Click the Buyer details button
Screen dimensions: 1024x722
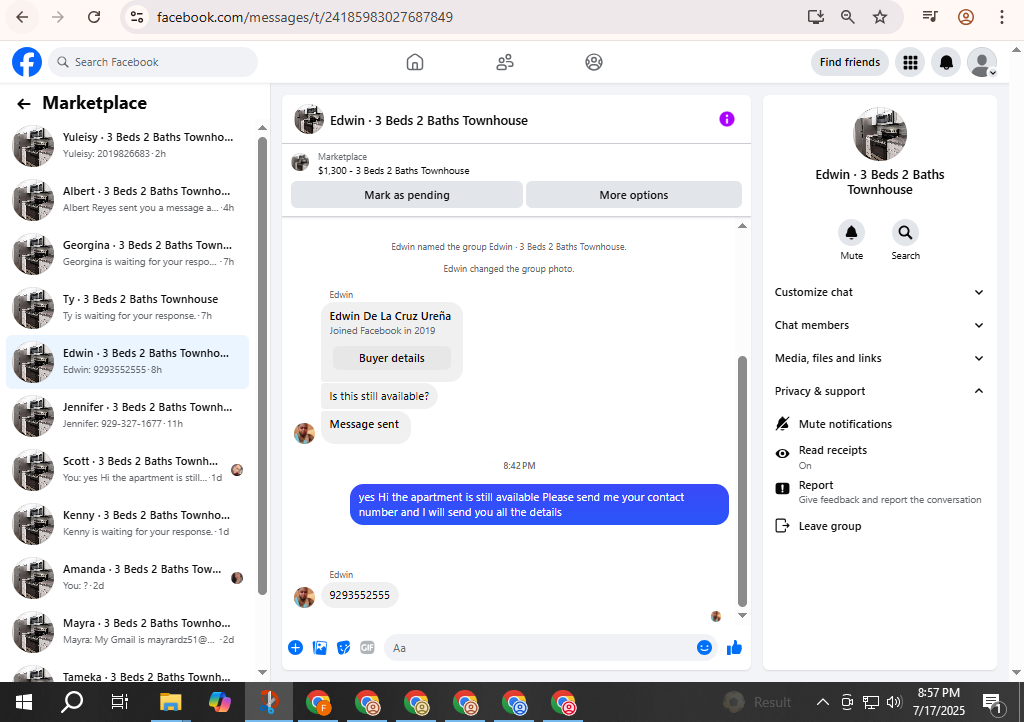392,358
